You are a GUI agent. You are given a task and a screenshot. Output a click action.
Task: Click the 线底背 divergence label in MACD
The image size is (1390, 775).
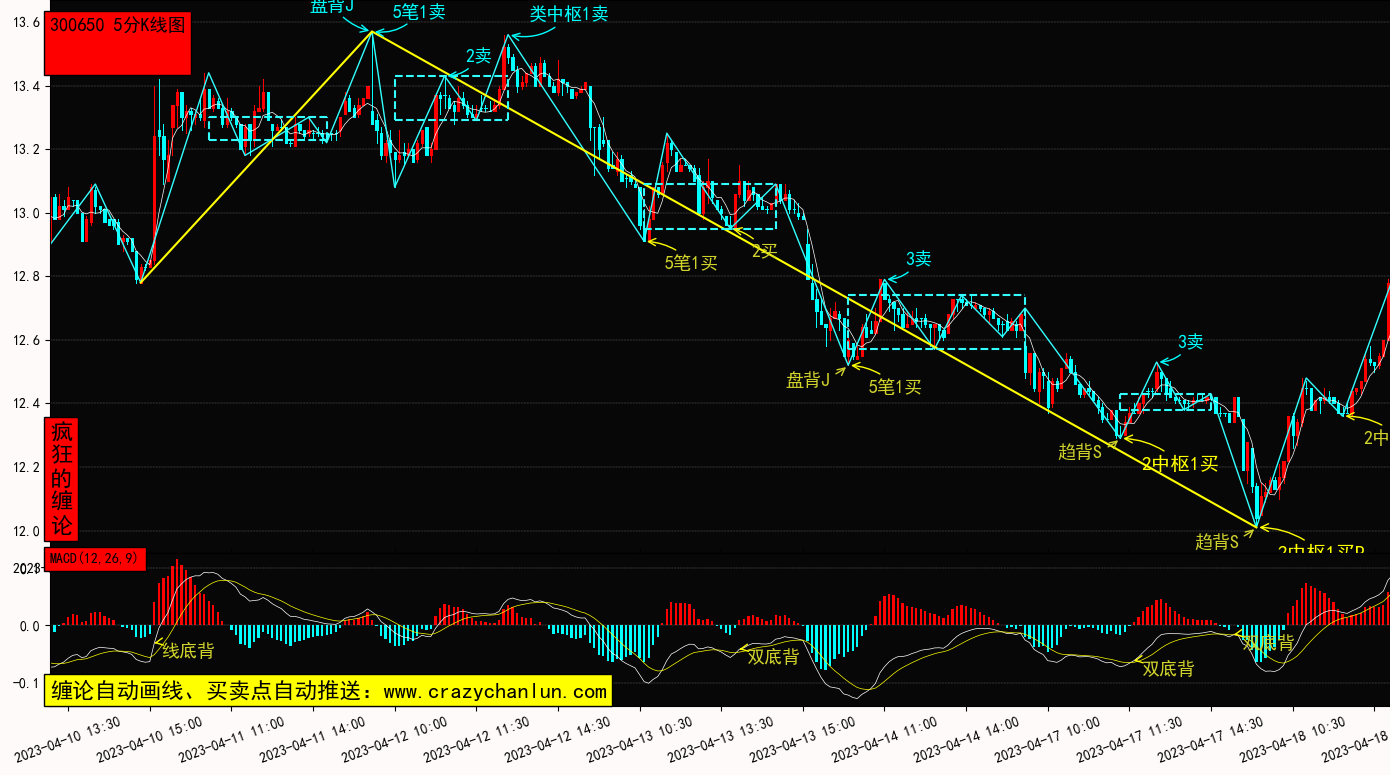188,651
